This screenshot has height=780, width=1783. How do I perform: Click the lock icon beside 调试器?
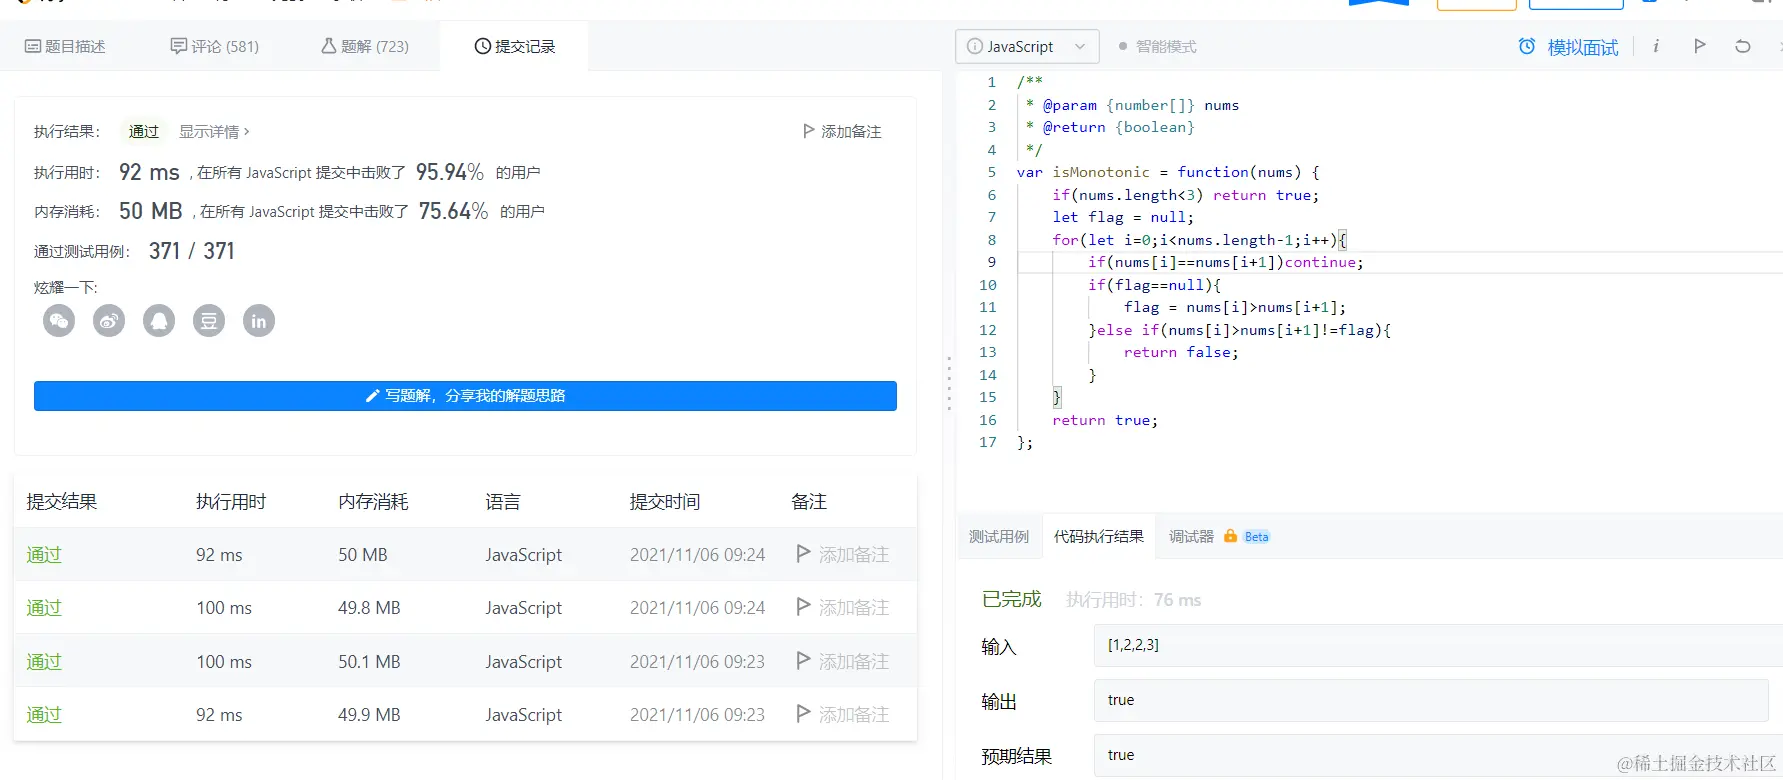pos(1230,536)
